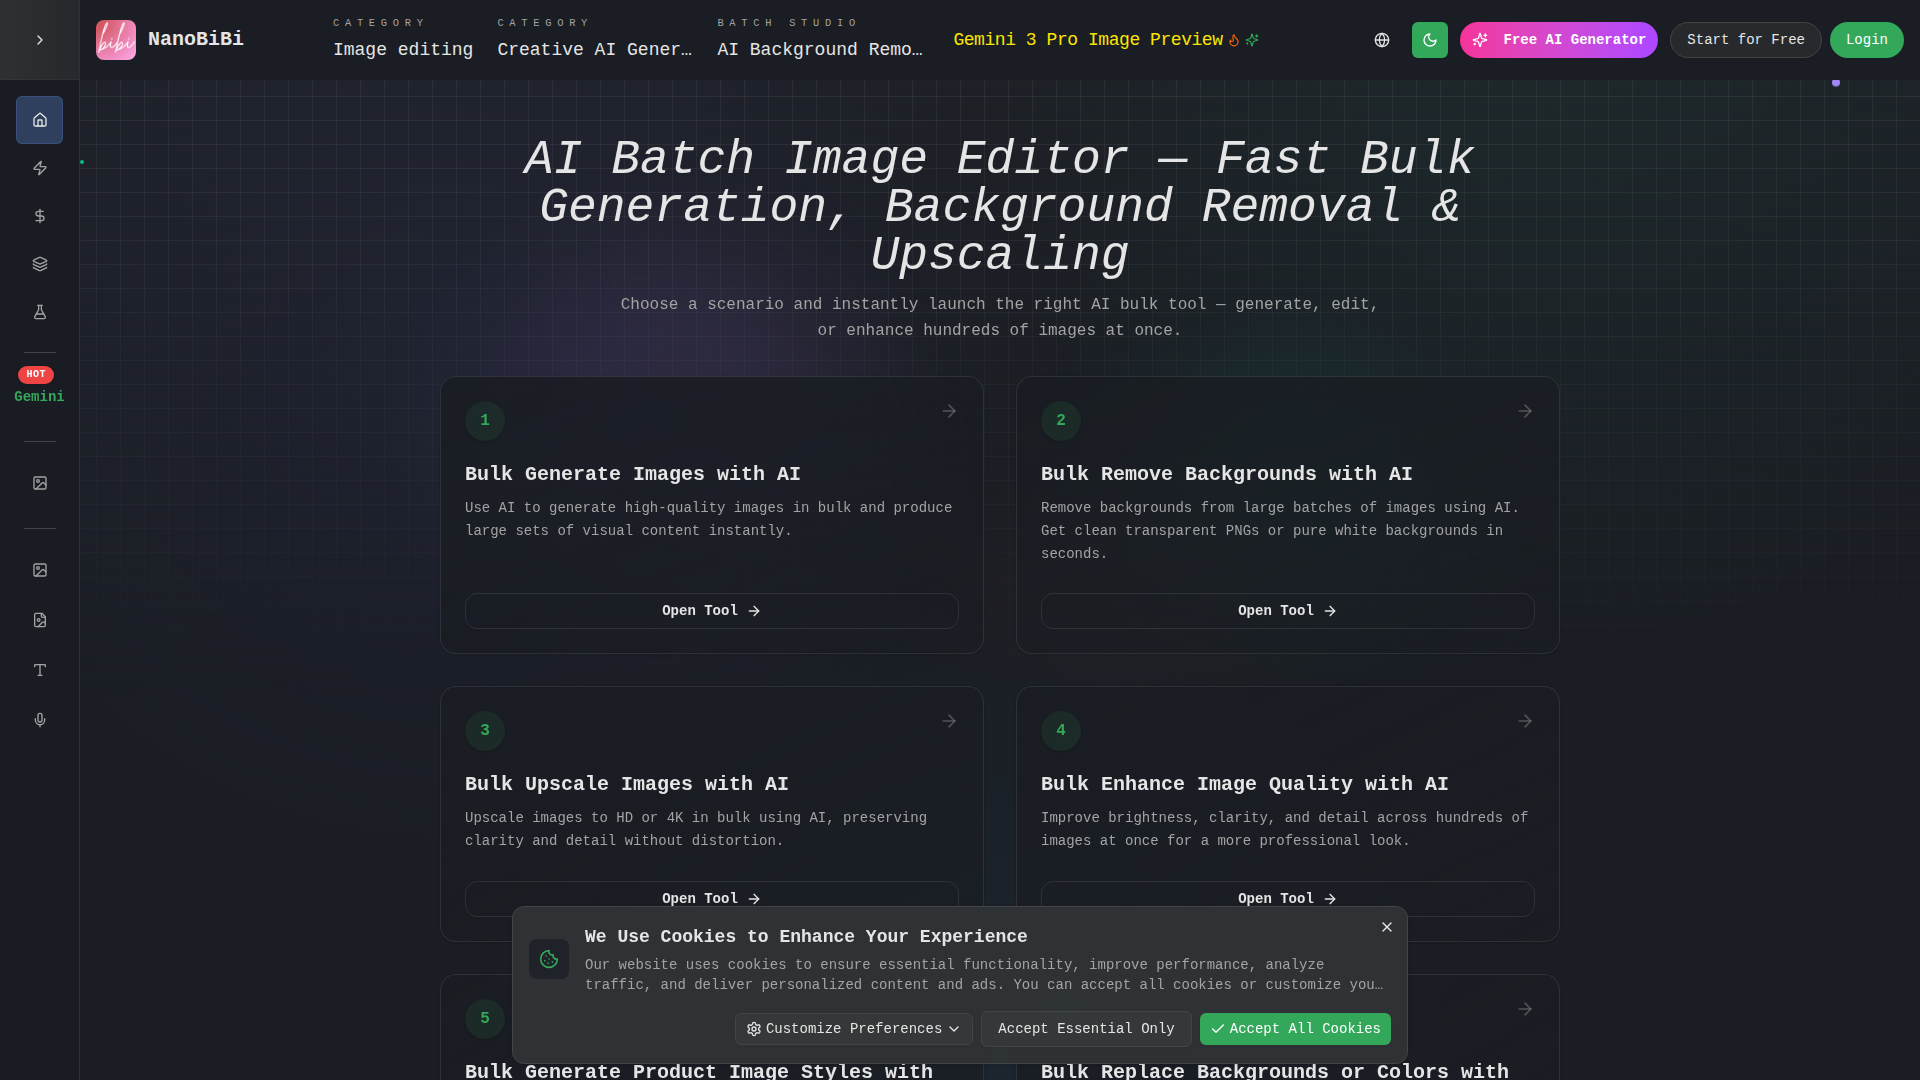Close the cookie consent banner
This screenshot has width=1920, height=1080.
point(1386,928)
